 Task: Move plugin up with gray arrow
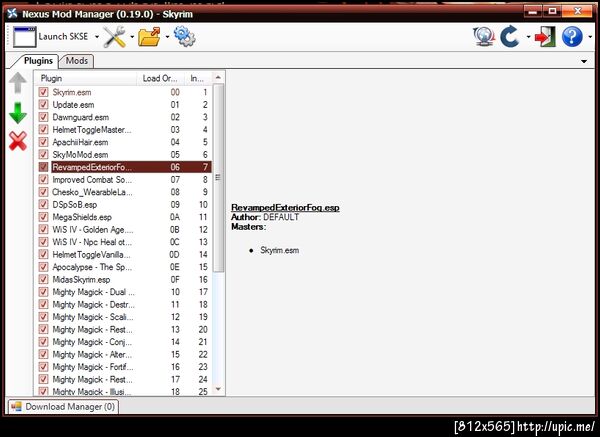18,83
